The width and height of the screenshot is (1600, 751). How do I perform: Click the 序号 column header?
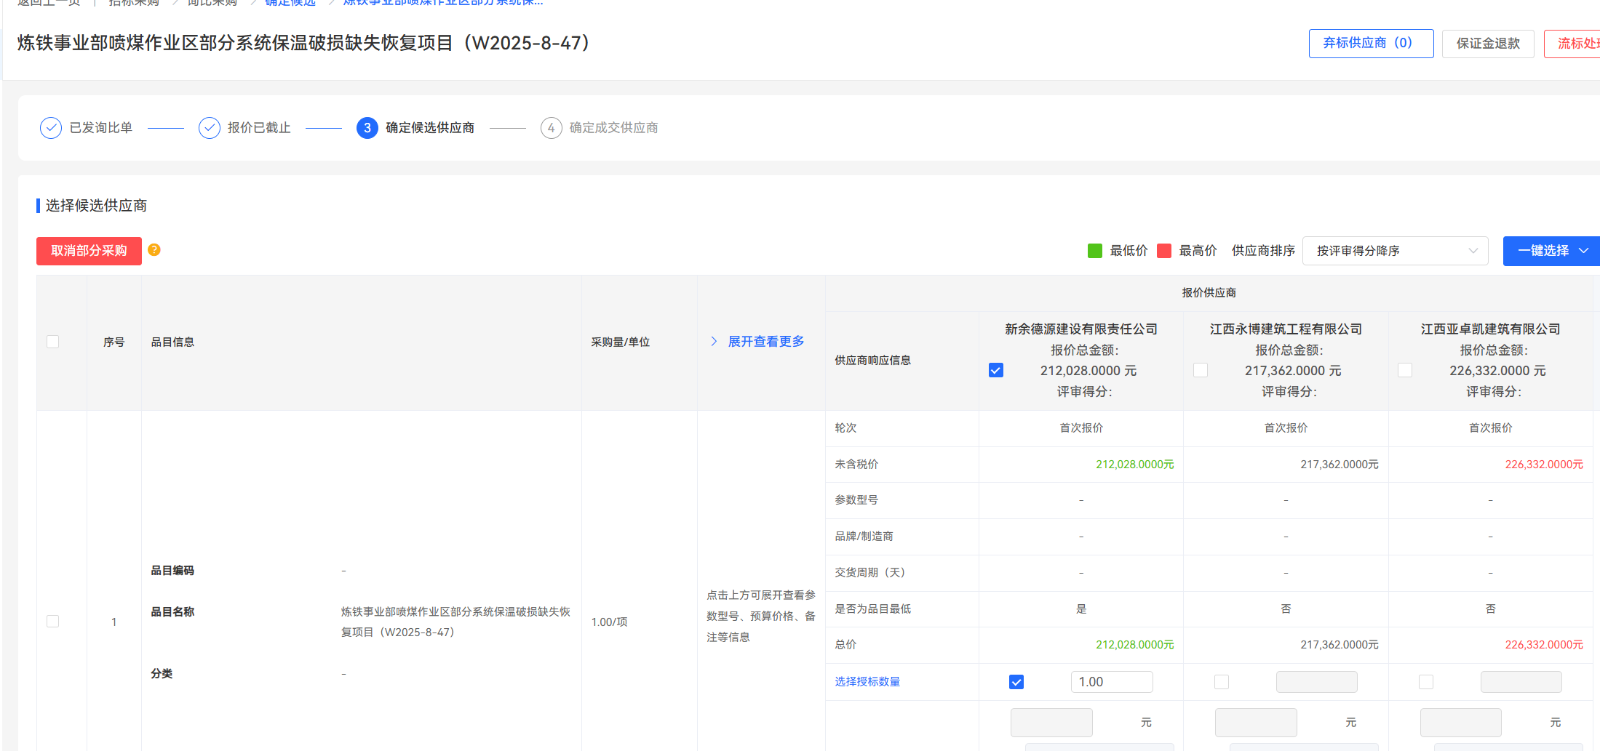(114, 342)
